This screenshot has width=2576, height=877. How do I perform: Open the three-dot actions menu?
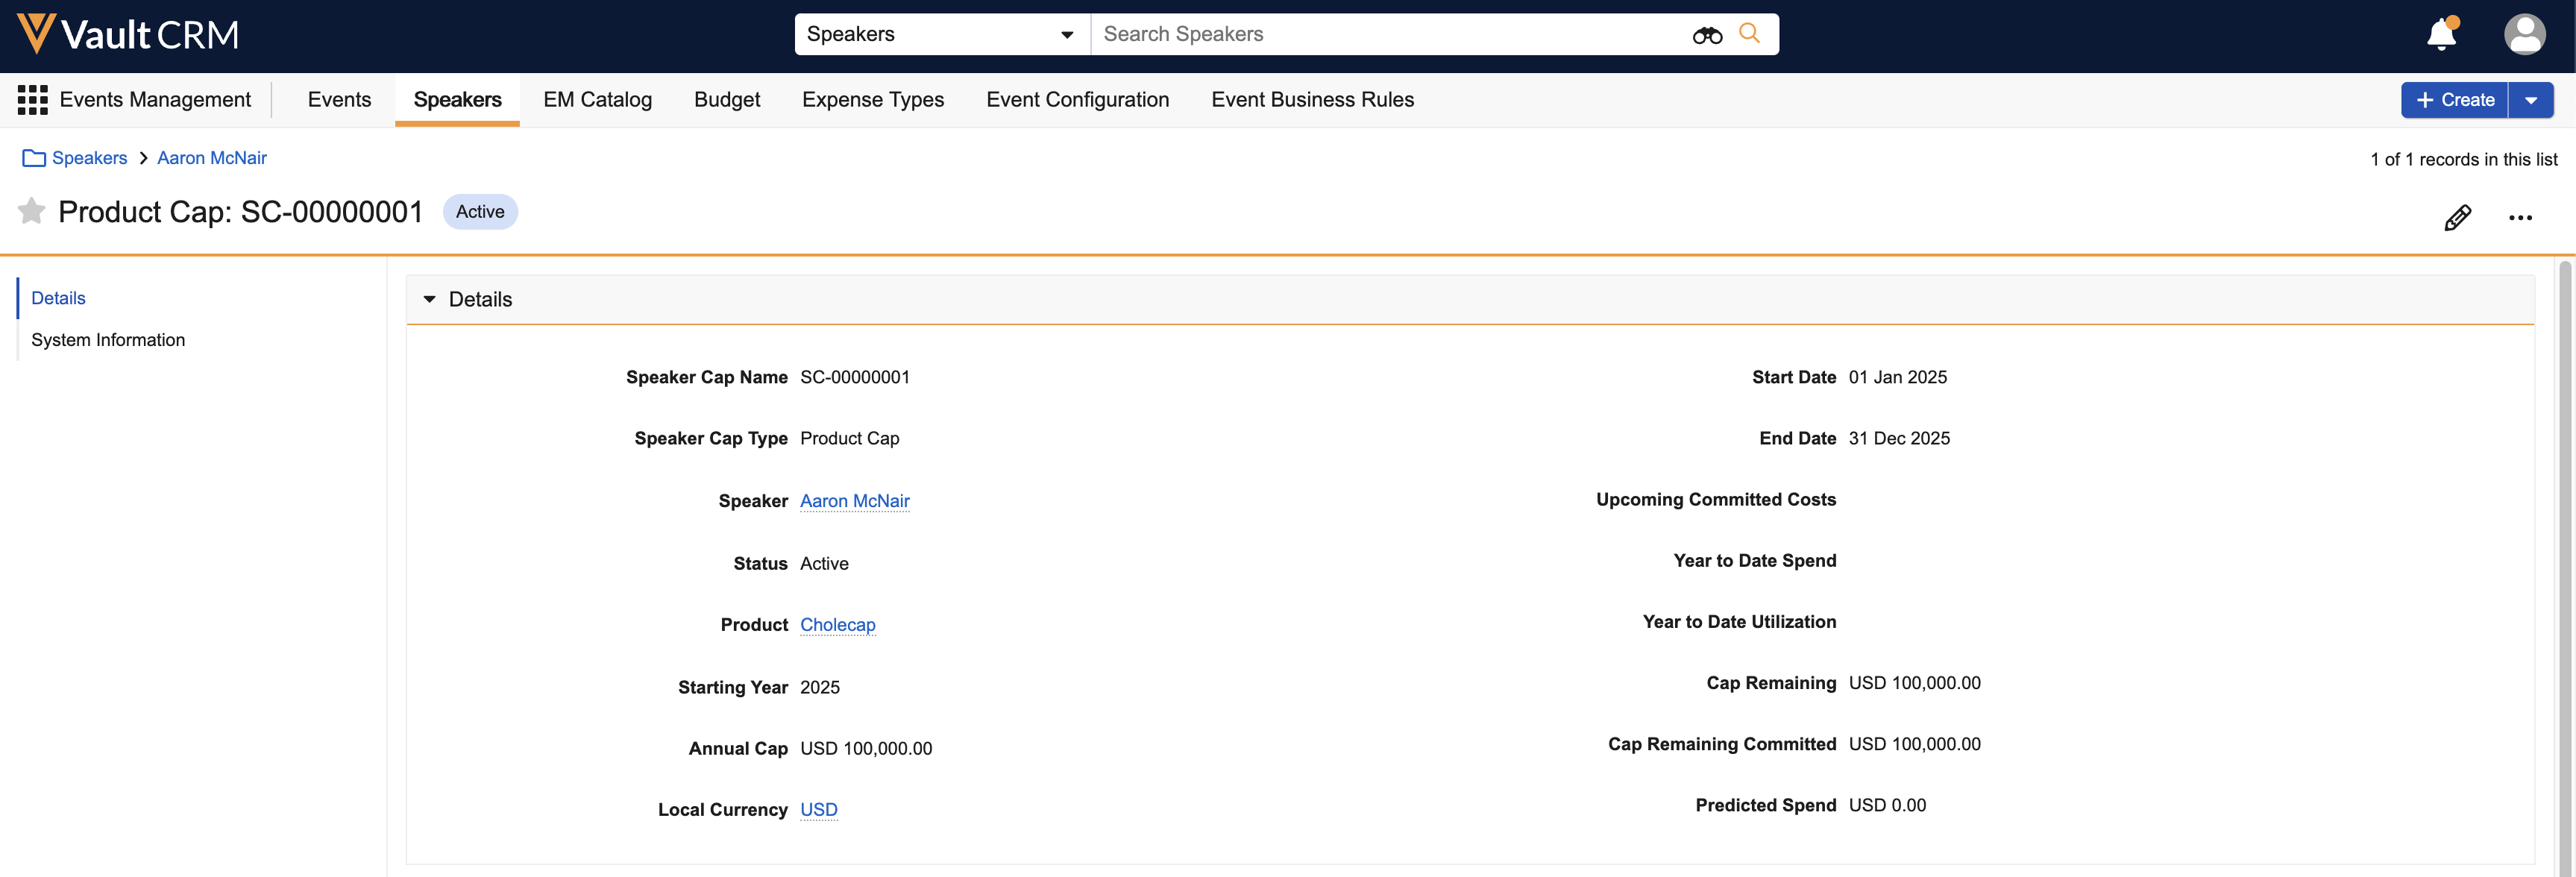pos(2520,218)
